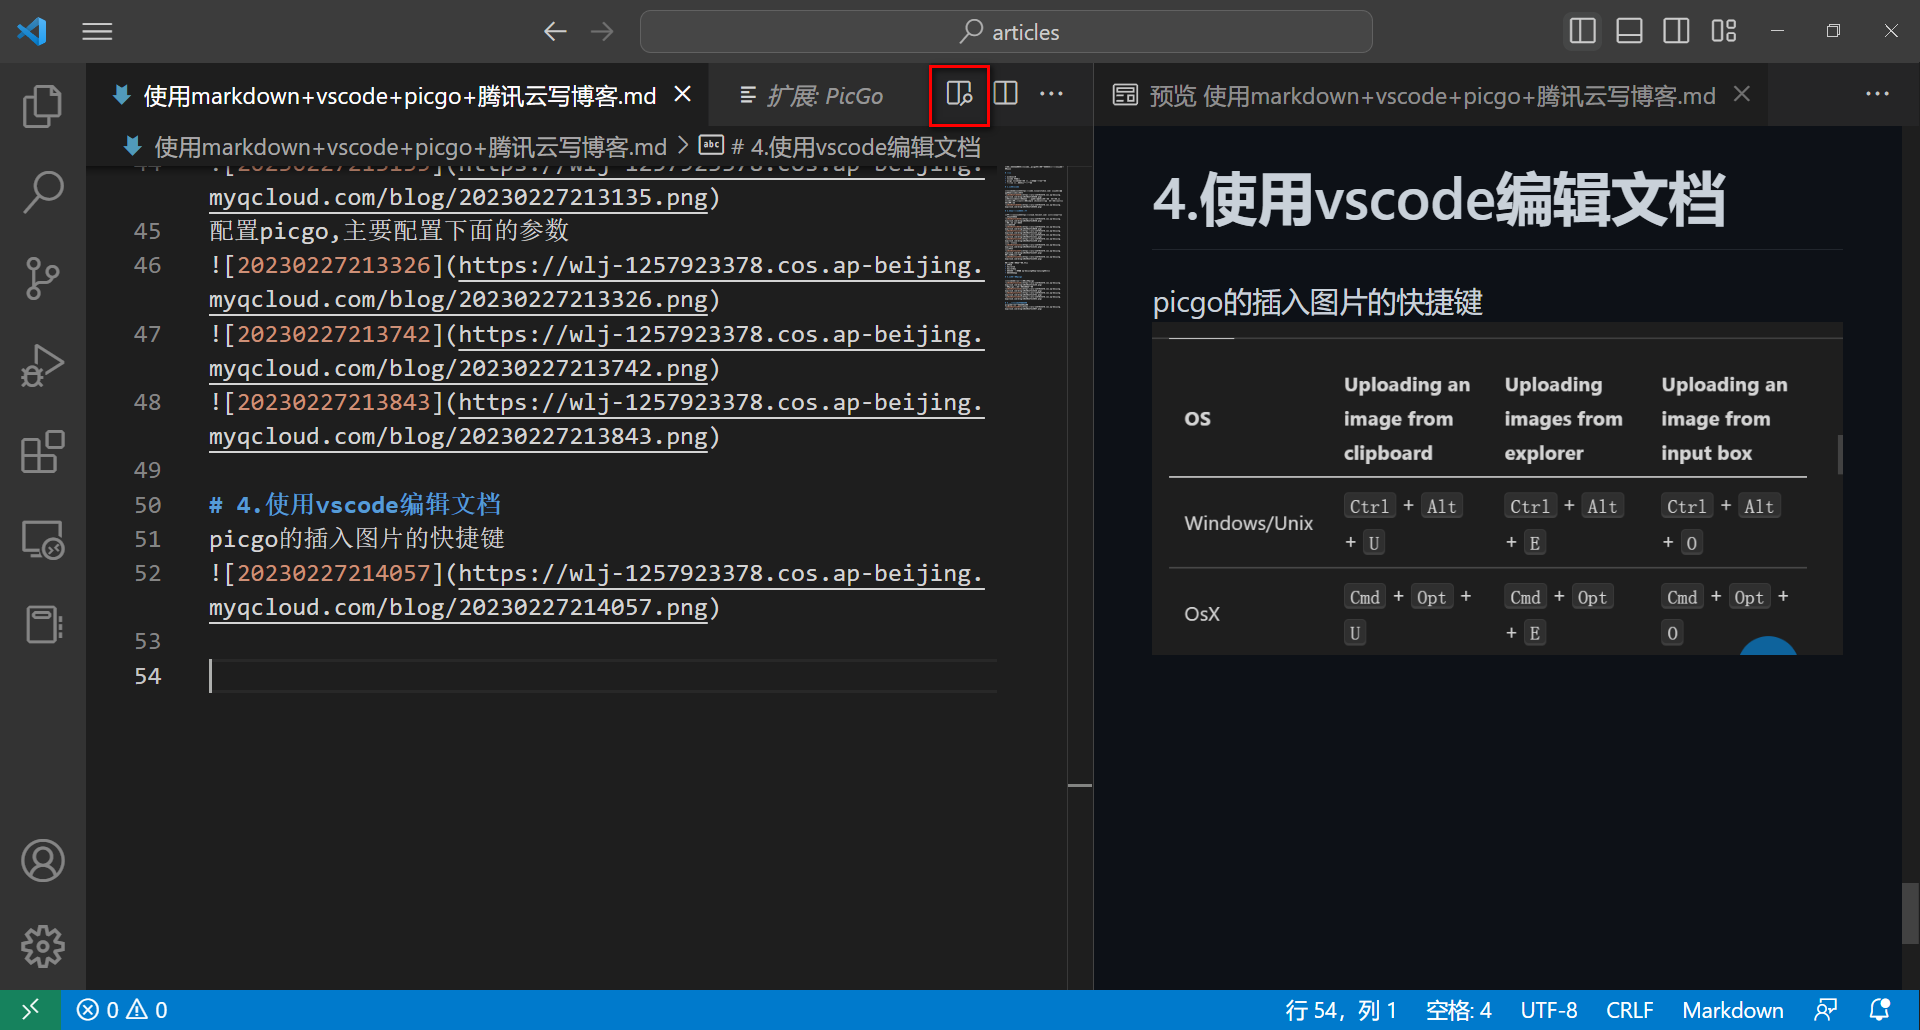The height and width of the screenshot is (1030, 1920).
Task: Click the VS Code logo icon
Action: pyautogui.click(x=32, y=31)
